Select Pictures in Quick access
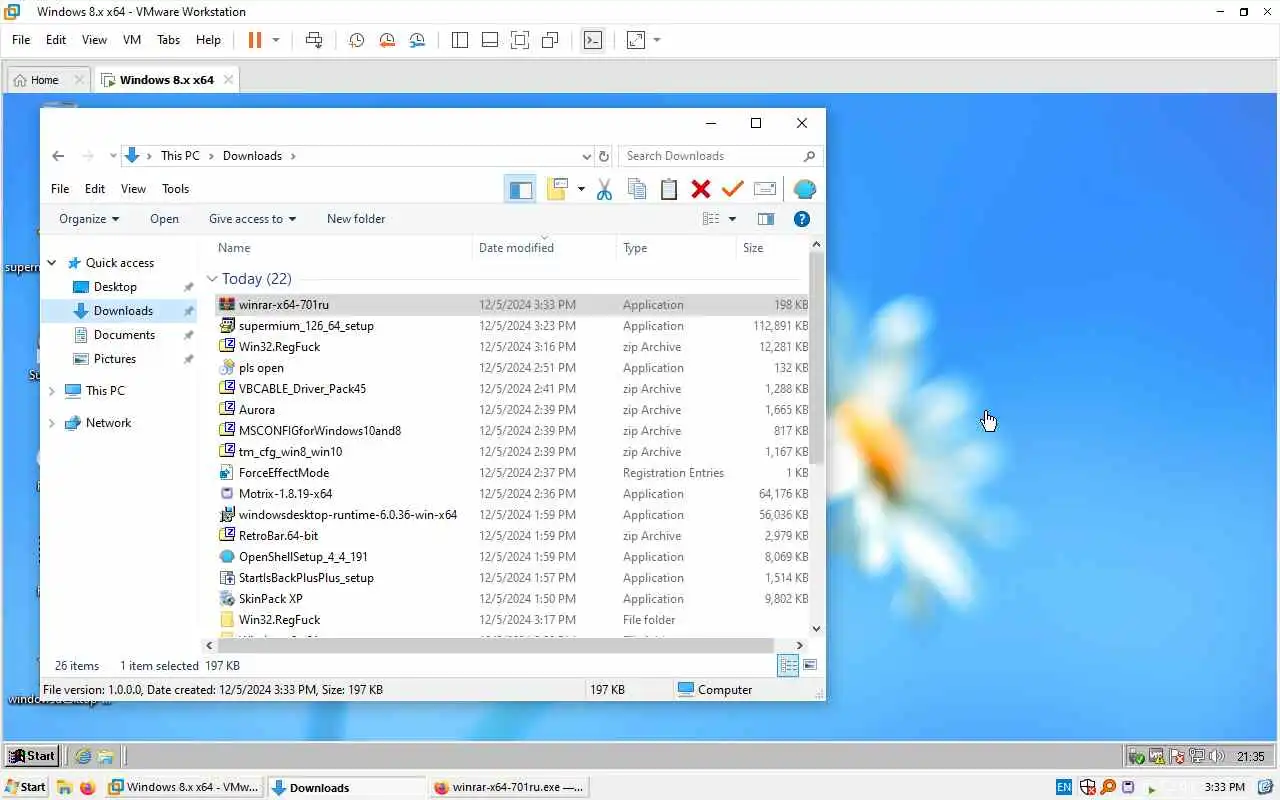This screenshot has height=800, width=1280. [x=115, y=359]
